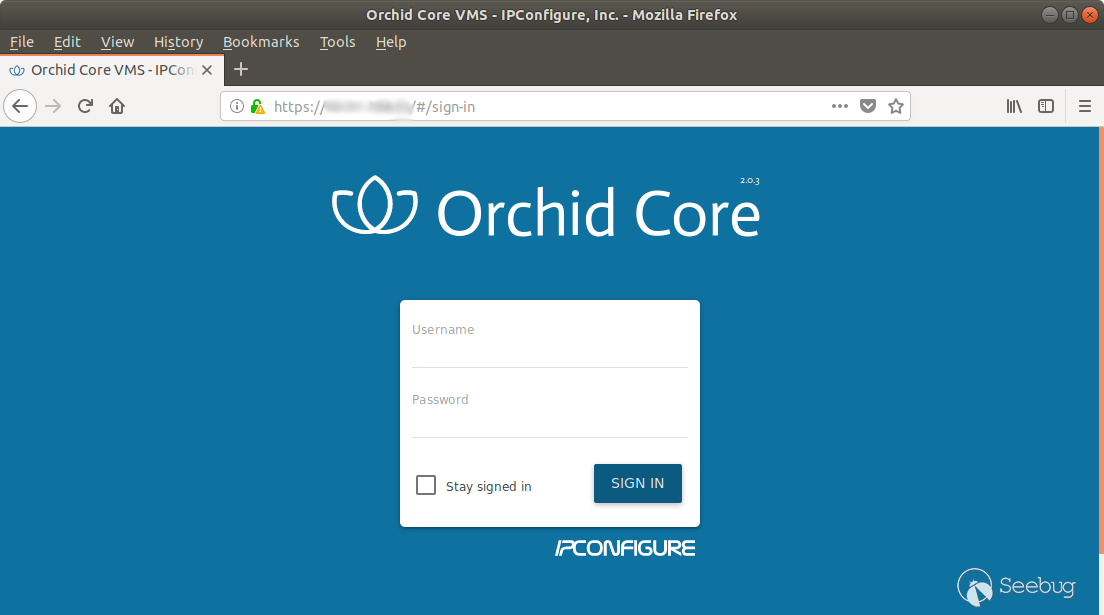1104x615 pixels.
Task: Open the Edit menu
Action: tap(67, 42)
